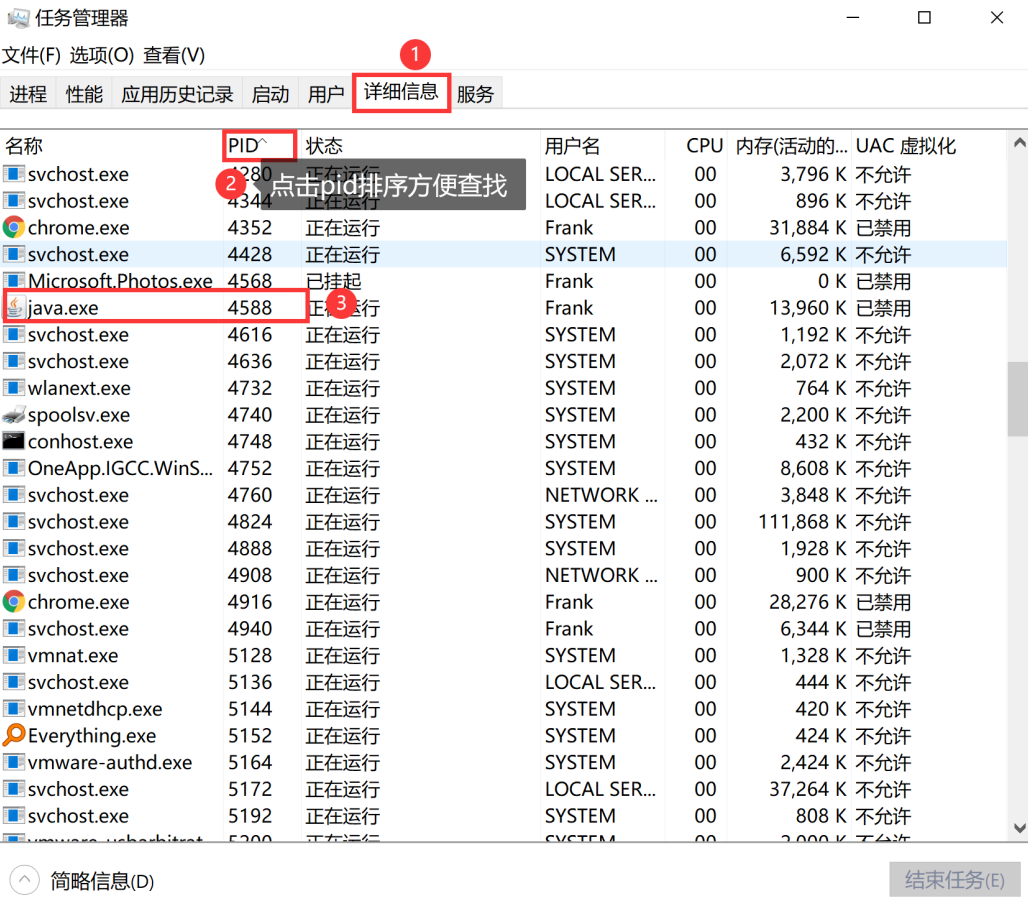This screenshot has width=1028, height=912.
Task: Switch to the 用户 tab
Action: [x=326, y=94]
